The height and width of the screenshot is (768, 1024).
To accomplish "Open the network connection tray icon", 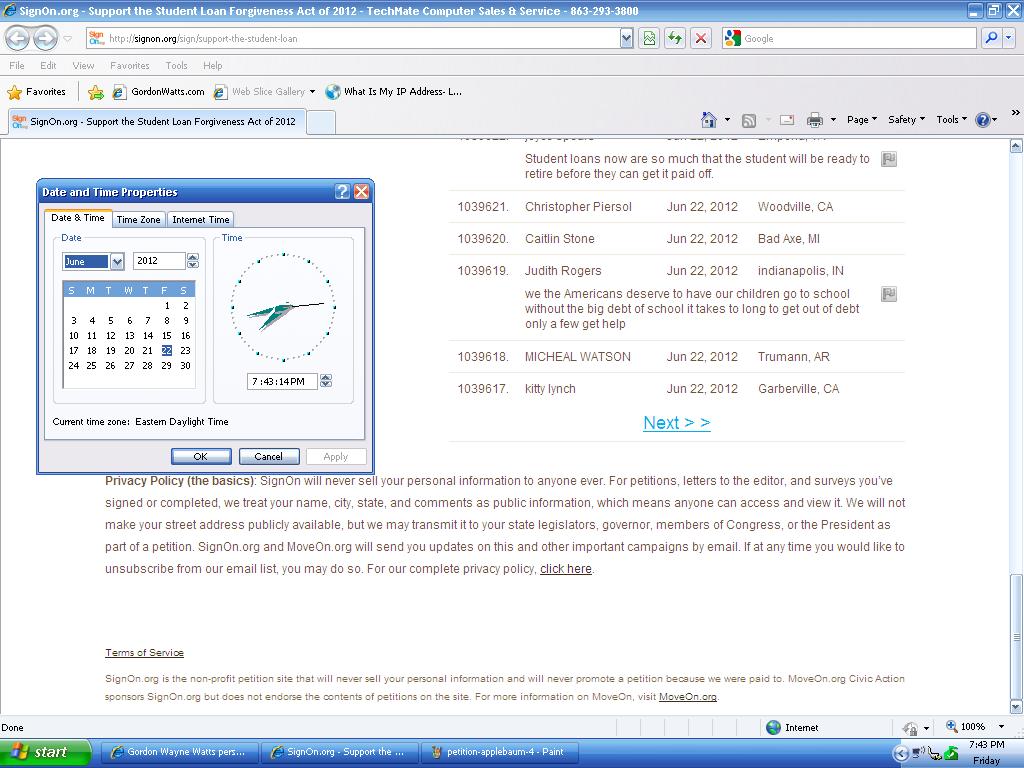I will point(918,754).
